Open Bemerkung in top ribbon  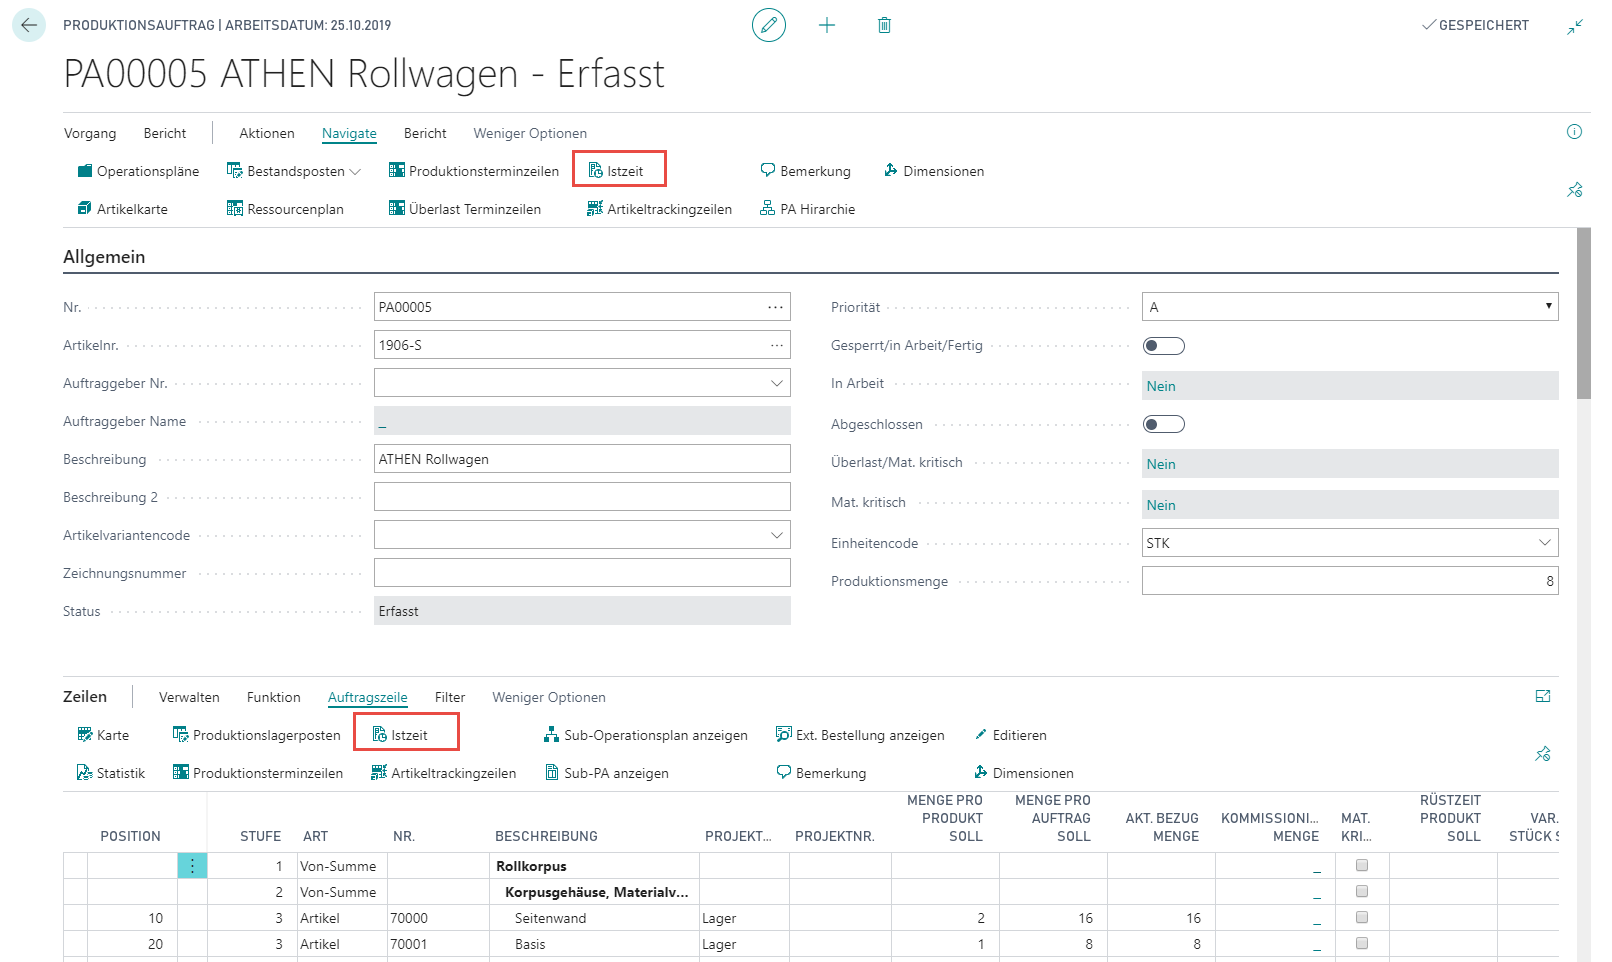[x=805, y=171]
